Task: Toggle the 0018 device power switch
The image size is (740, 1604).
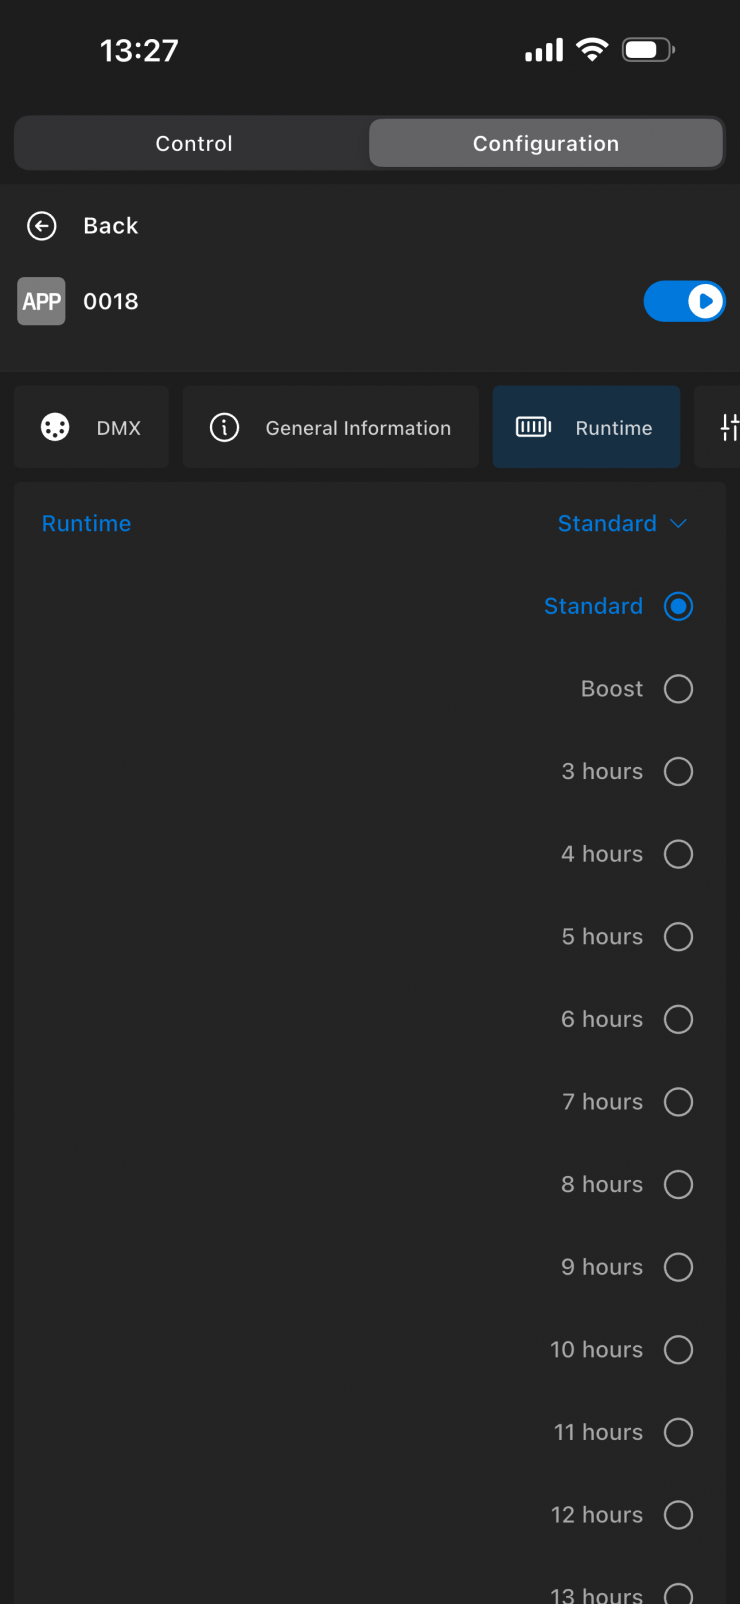Action: (684, 301)
